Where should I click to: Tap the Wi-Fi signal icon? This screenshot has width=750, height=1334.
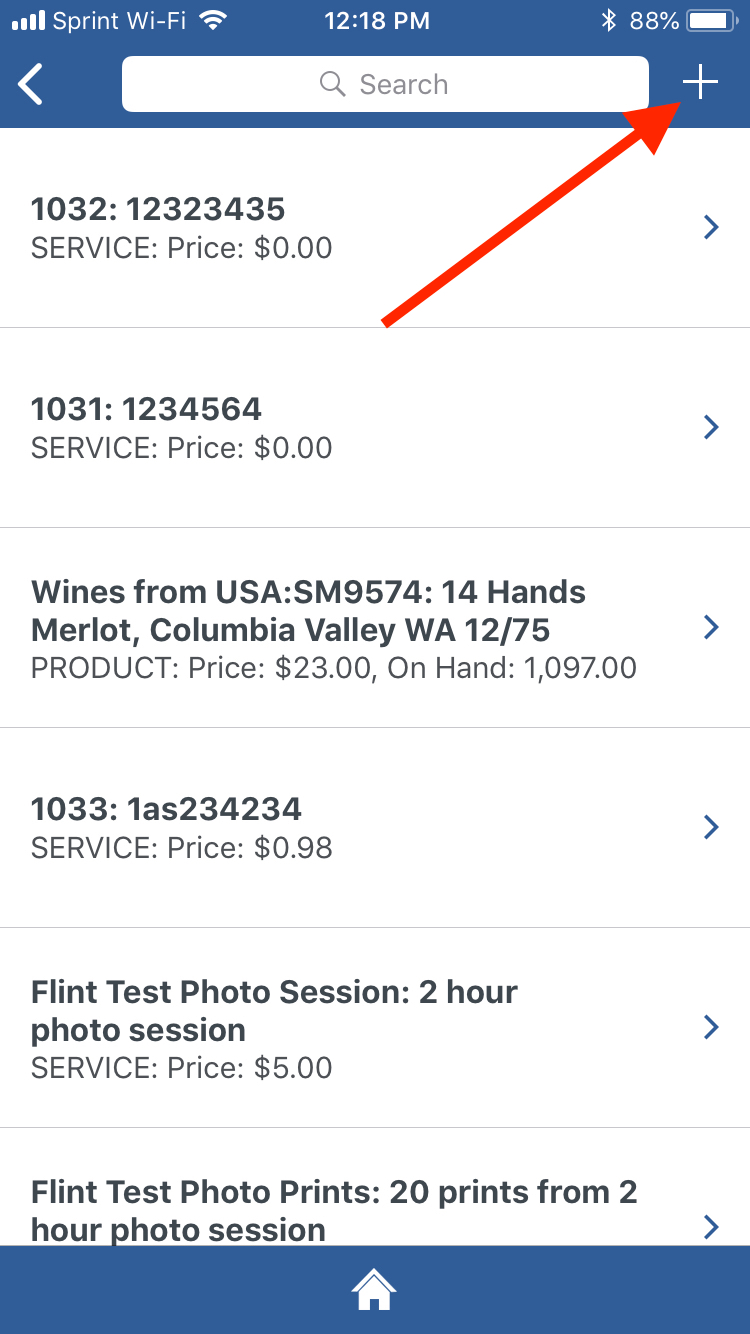pyautogui.click(x=213, y=20)
